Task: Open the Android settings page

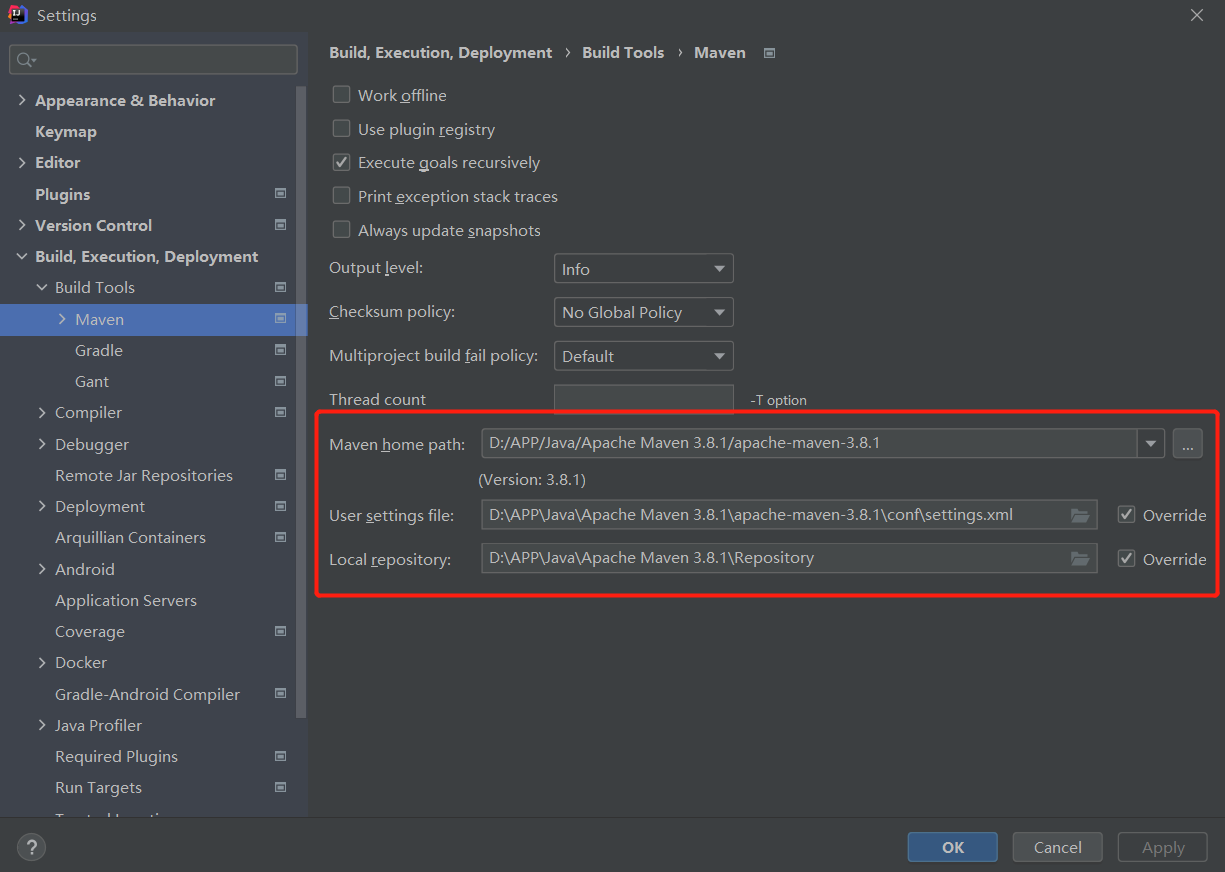Action: click(85, 569)
